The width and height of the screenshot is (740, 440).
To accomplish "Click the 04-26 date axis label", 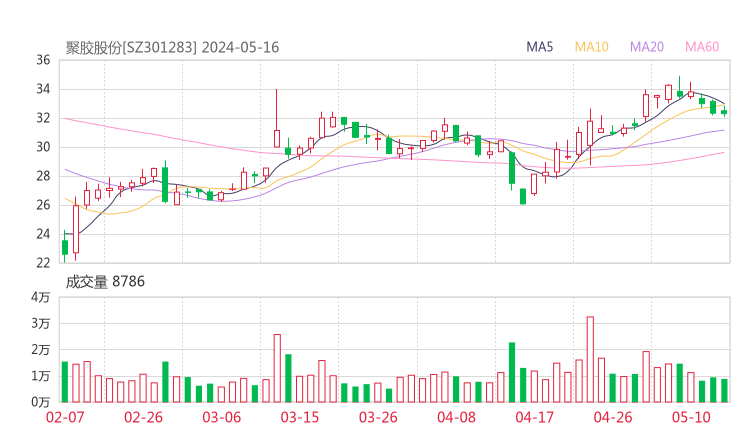I will tap(613, 417).
